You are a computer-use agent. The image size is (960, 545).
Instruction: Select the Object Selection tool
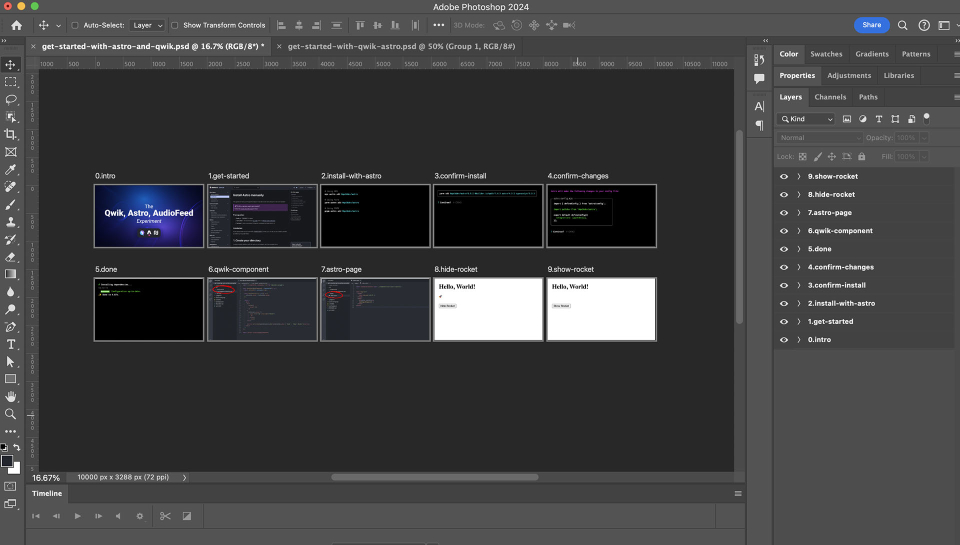click(x=10, y=116)
